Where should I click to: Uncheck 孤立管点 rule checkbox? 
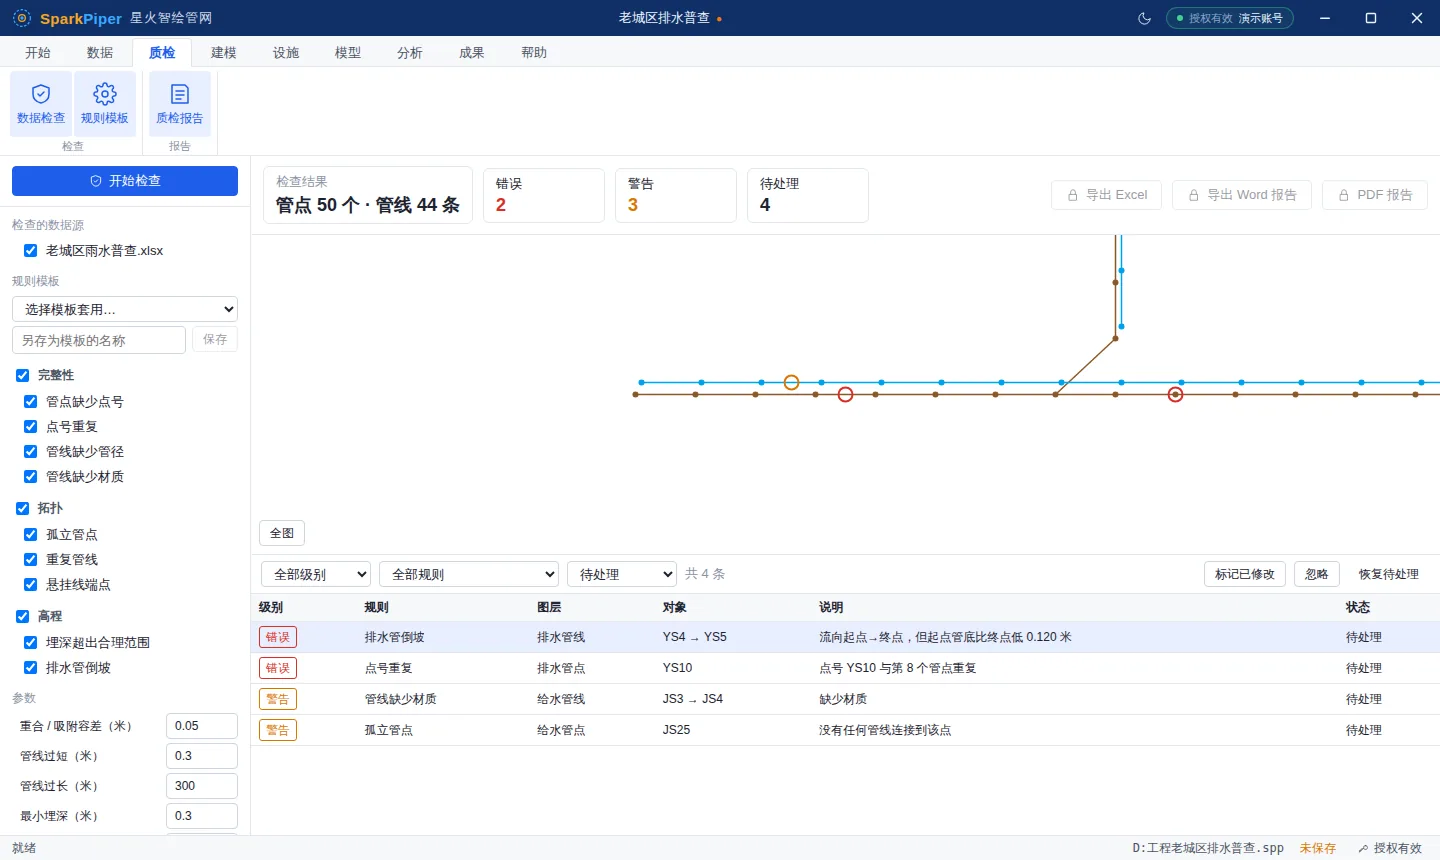point(31,534)
